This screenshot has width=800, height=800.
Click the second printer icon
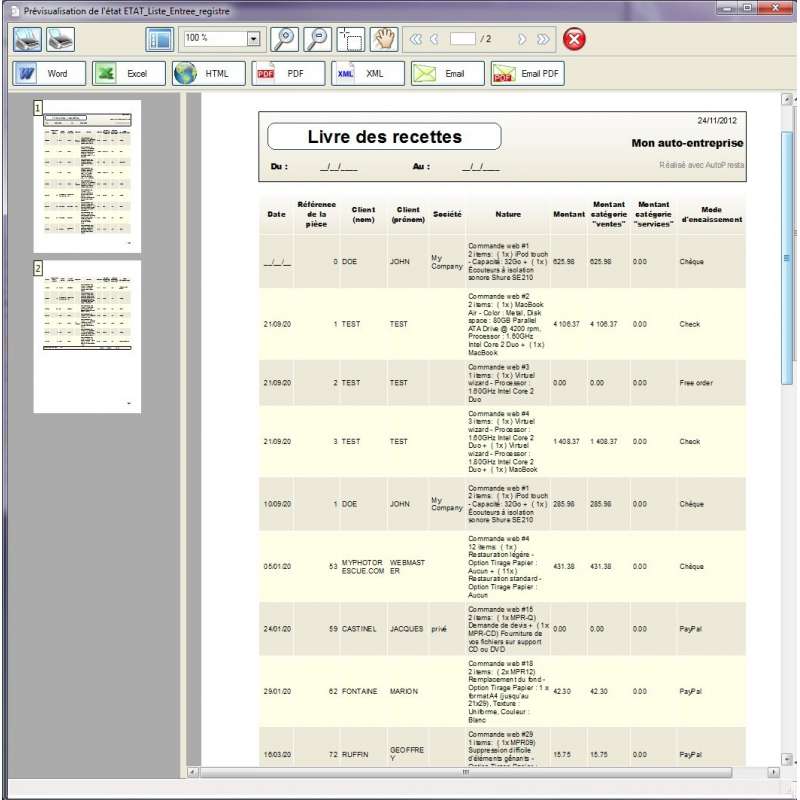(60, 39)
